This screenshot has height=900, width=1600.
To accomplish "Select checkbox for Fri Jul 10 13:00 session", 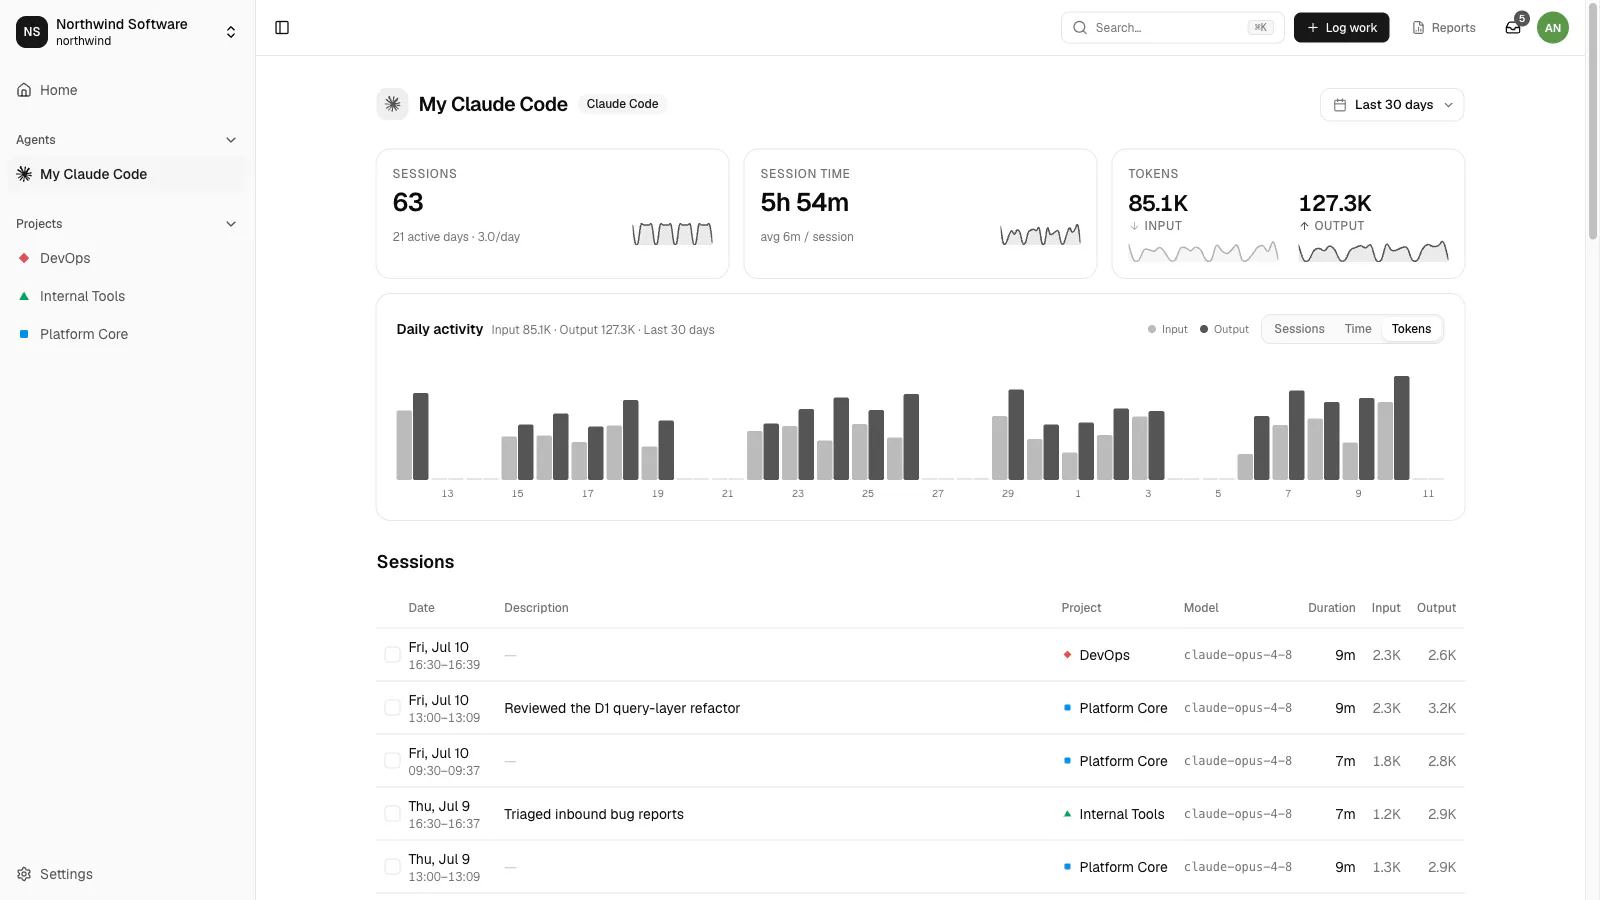I will [393, 708].
